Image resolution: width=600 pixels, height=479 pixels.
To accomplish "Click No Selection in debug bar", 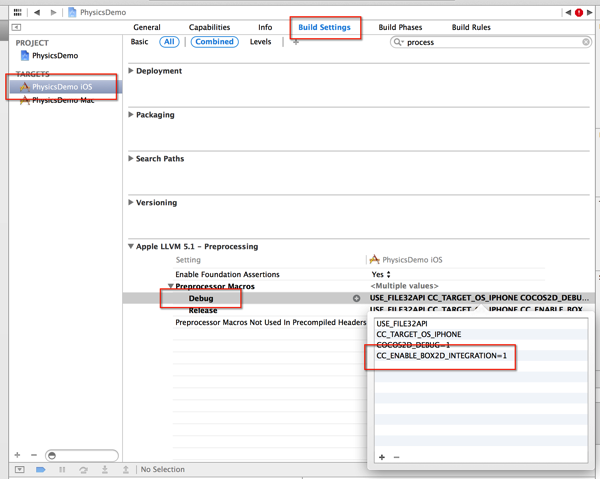I will point(162,469).
